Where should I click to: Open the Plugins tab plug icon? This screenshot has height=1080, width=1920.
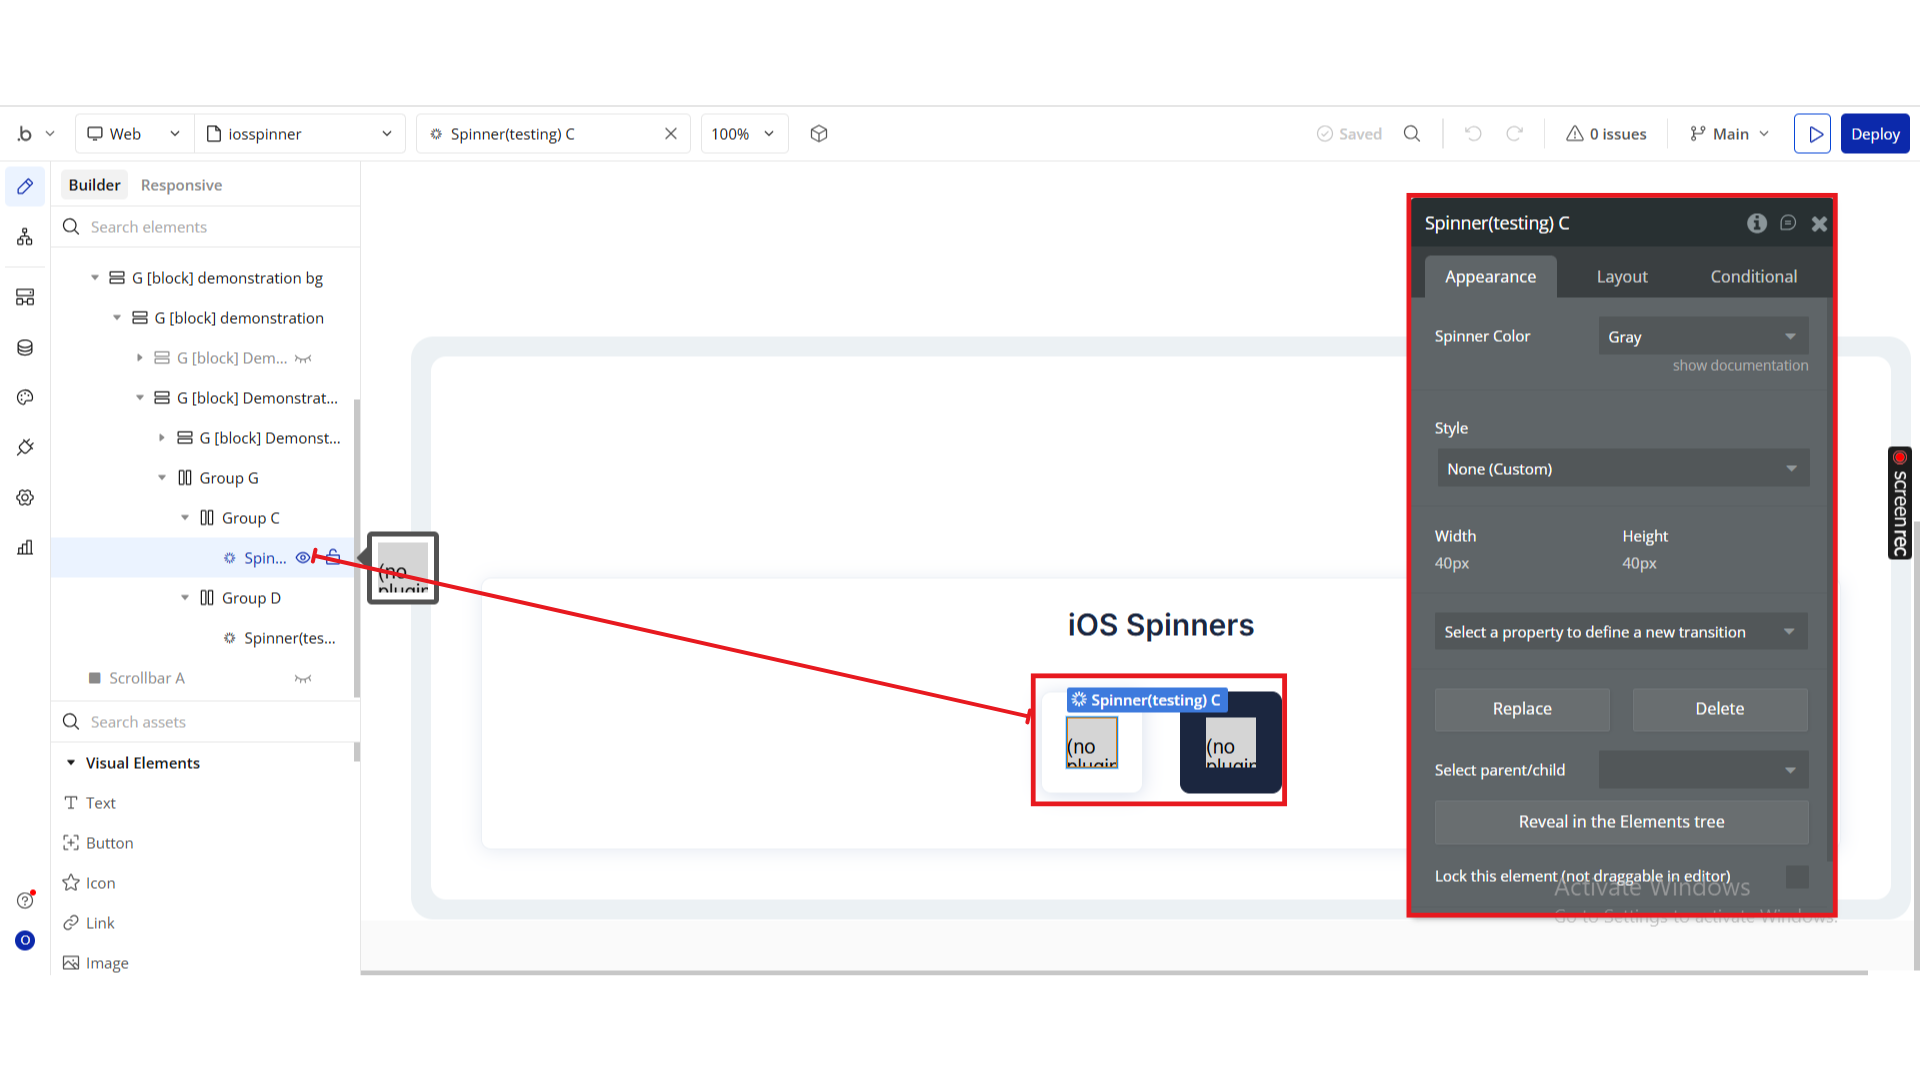pos(25,447)
